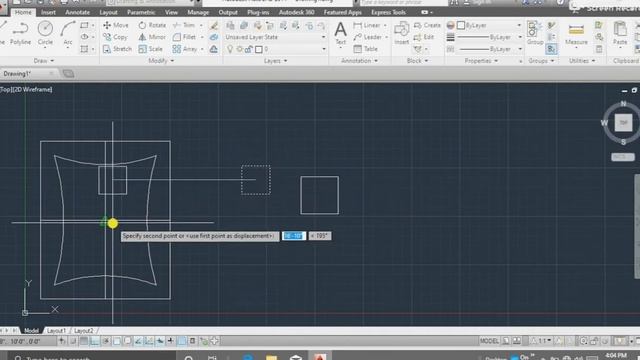Viewport: 640px width, 360px height.
Task: Click the dynamic distance input field
Action: click(x=293, y=236)
